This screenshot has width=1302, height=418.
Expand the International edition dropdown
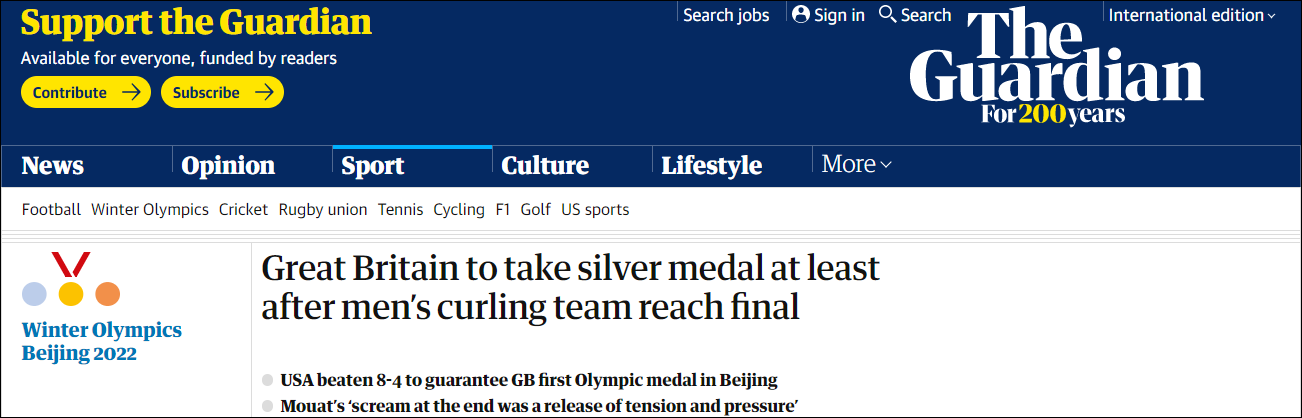click(1192, 15)
